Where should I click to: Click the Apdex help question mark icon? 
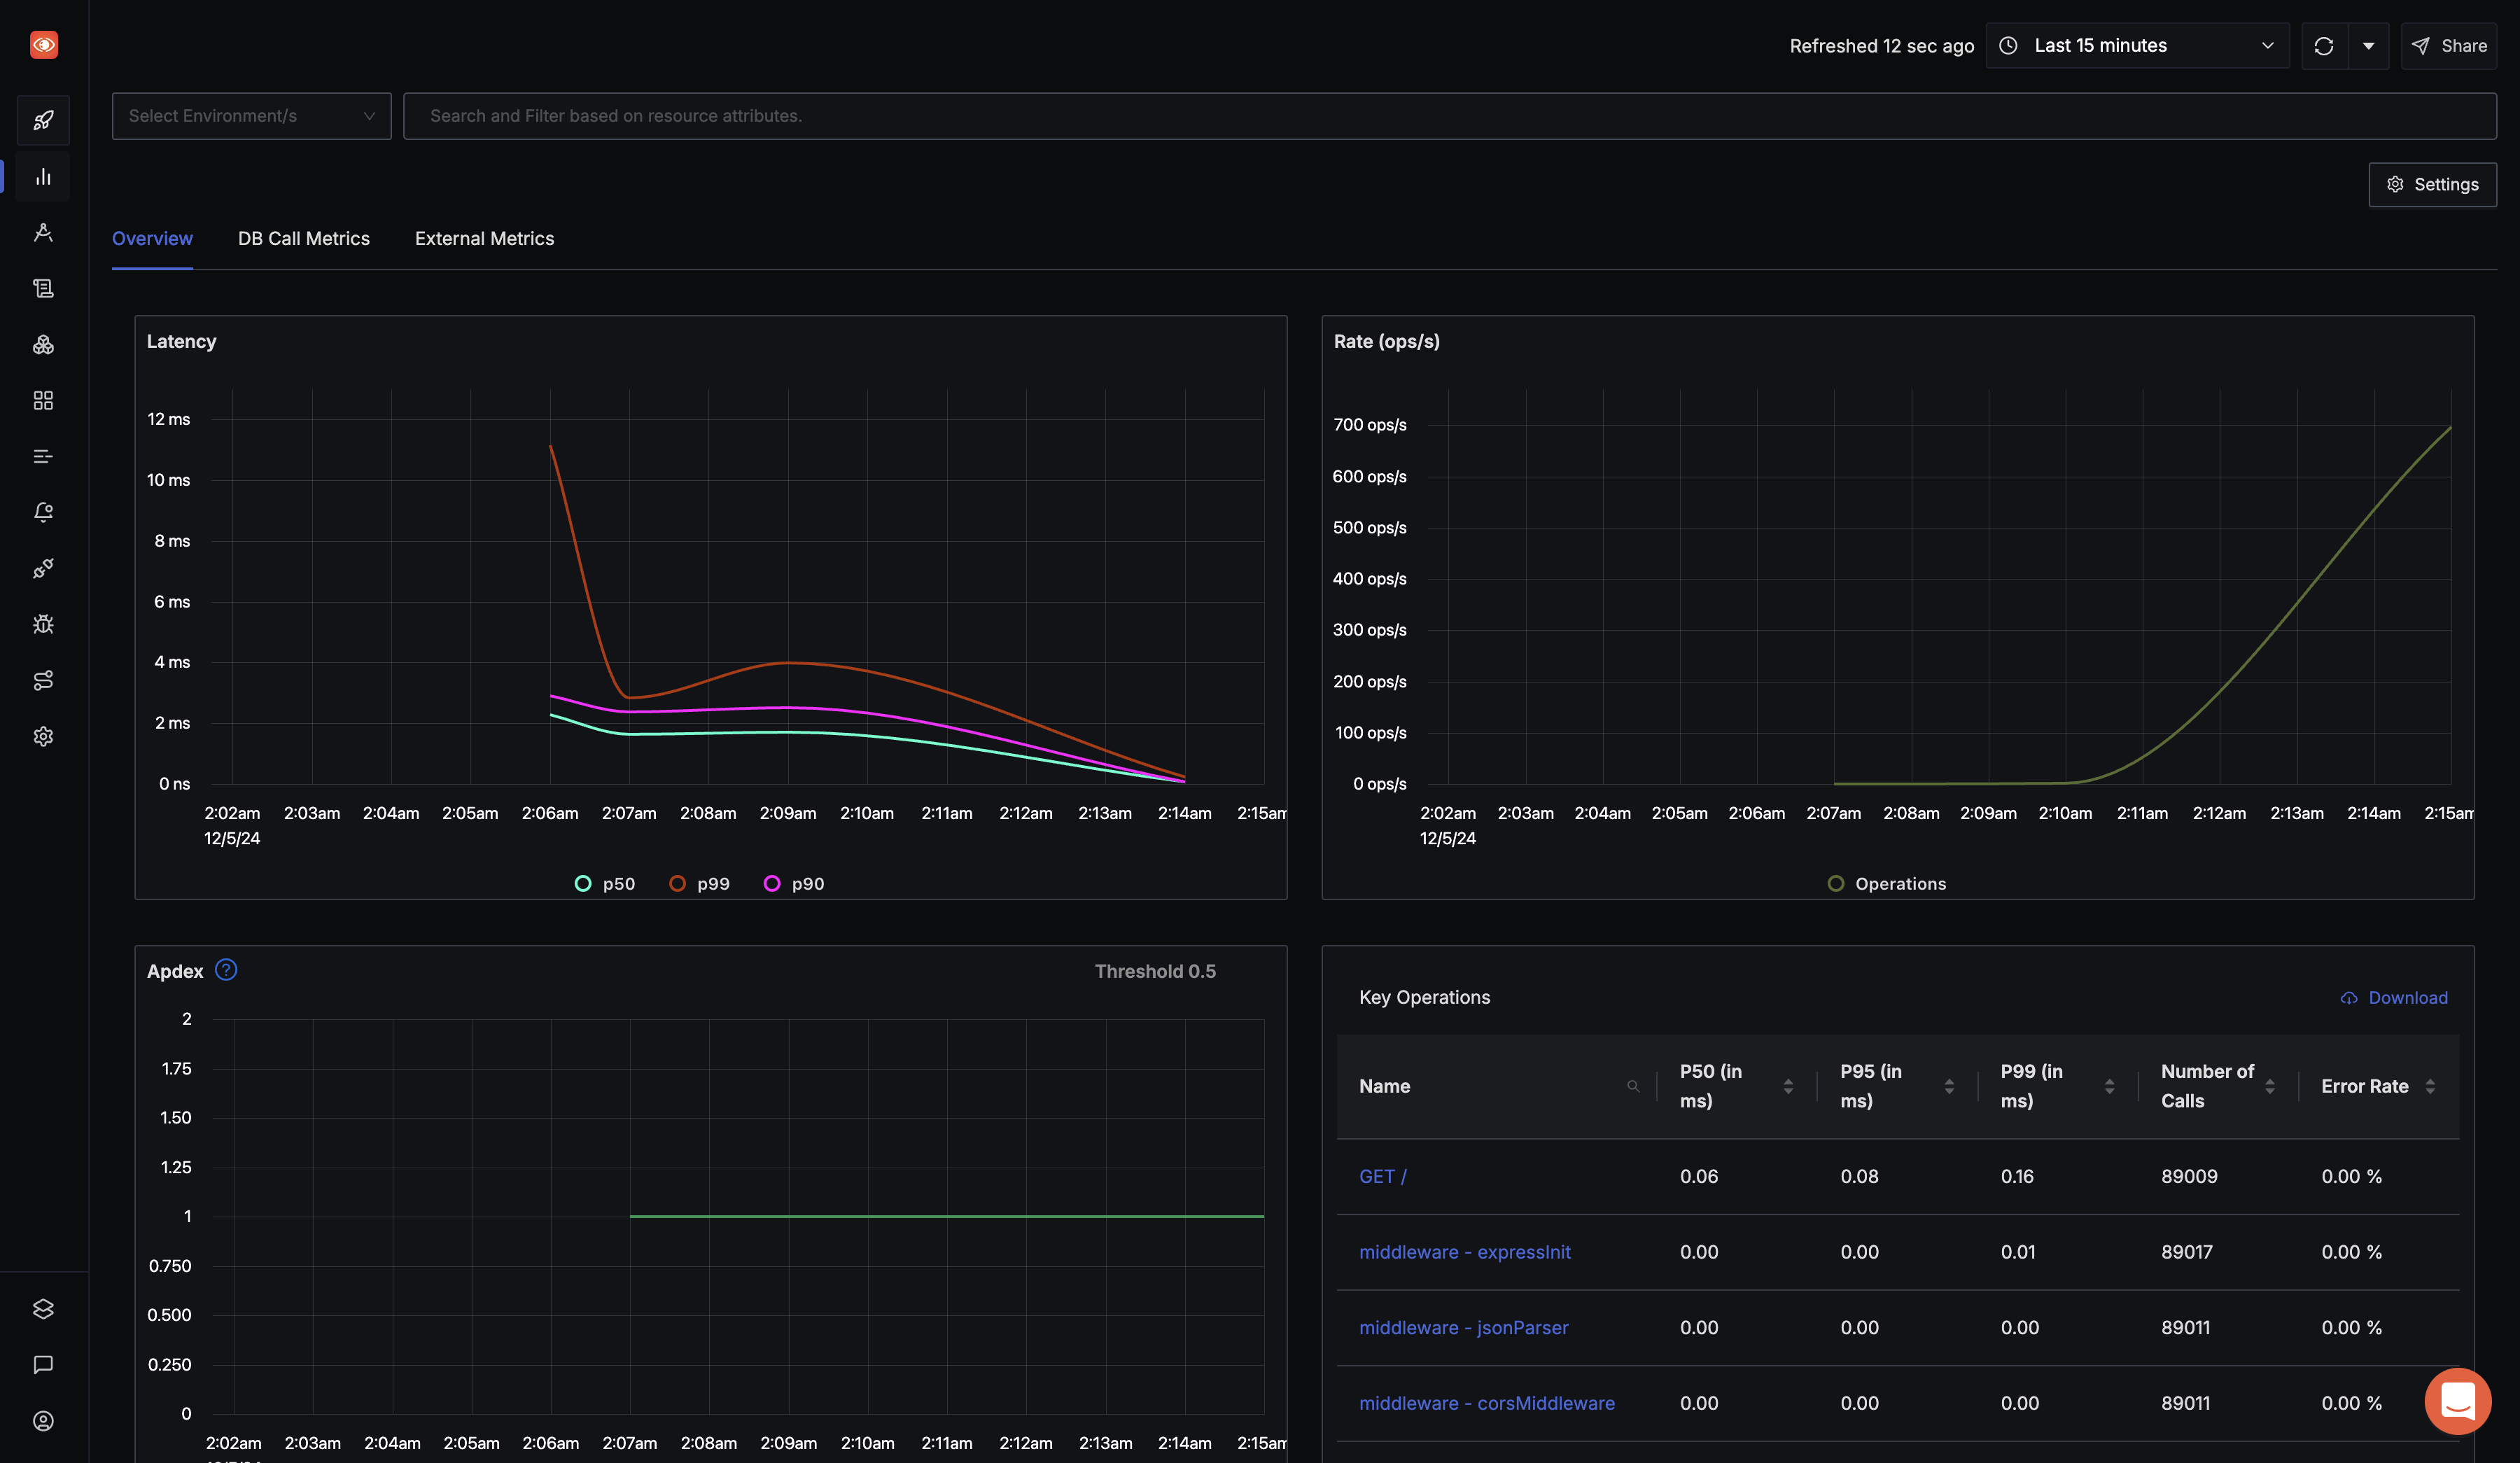(x=226, y=970)
